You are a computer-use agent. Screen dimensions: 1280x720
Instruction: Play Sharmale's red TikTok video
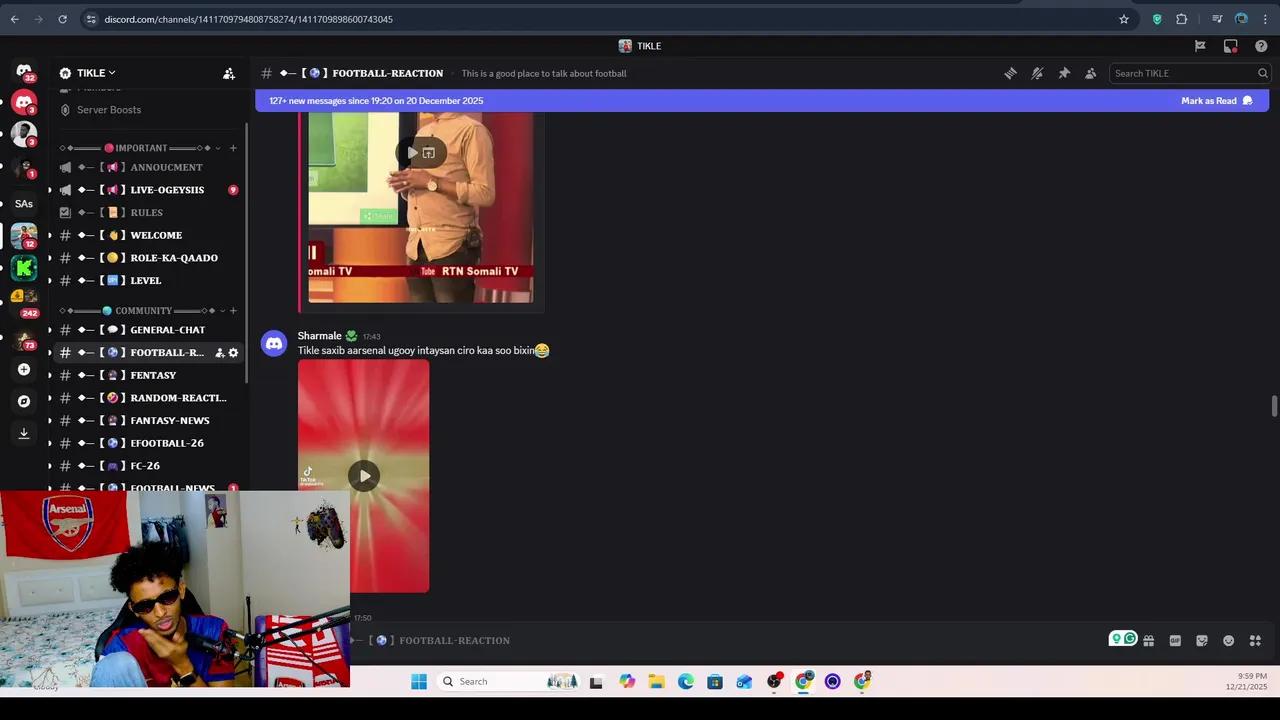364,476
